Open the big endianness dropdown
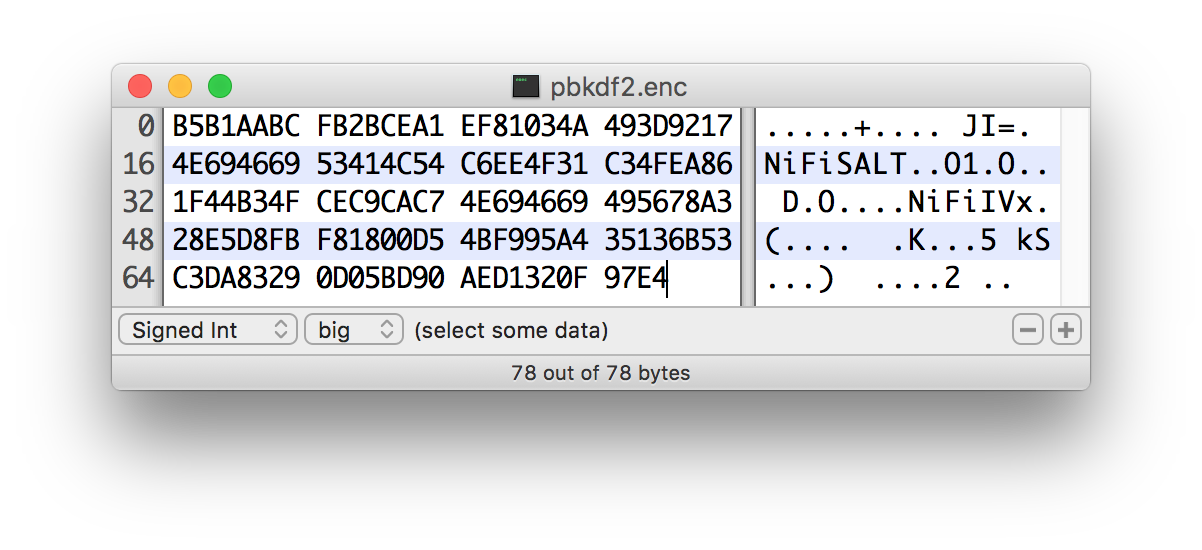Image resolution: width=1202 pixels, height=550 pixels. pos(353,330)
